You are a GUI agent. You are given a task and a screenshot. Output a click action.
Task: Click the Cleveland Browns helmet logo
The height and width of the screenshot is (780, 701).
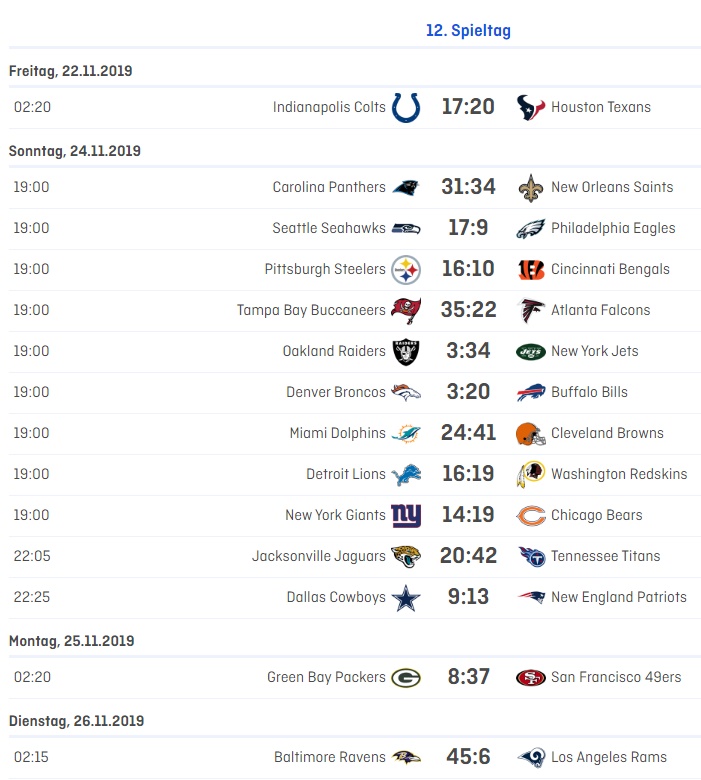(531, 433)
